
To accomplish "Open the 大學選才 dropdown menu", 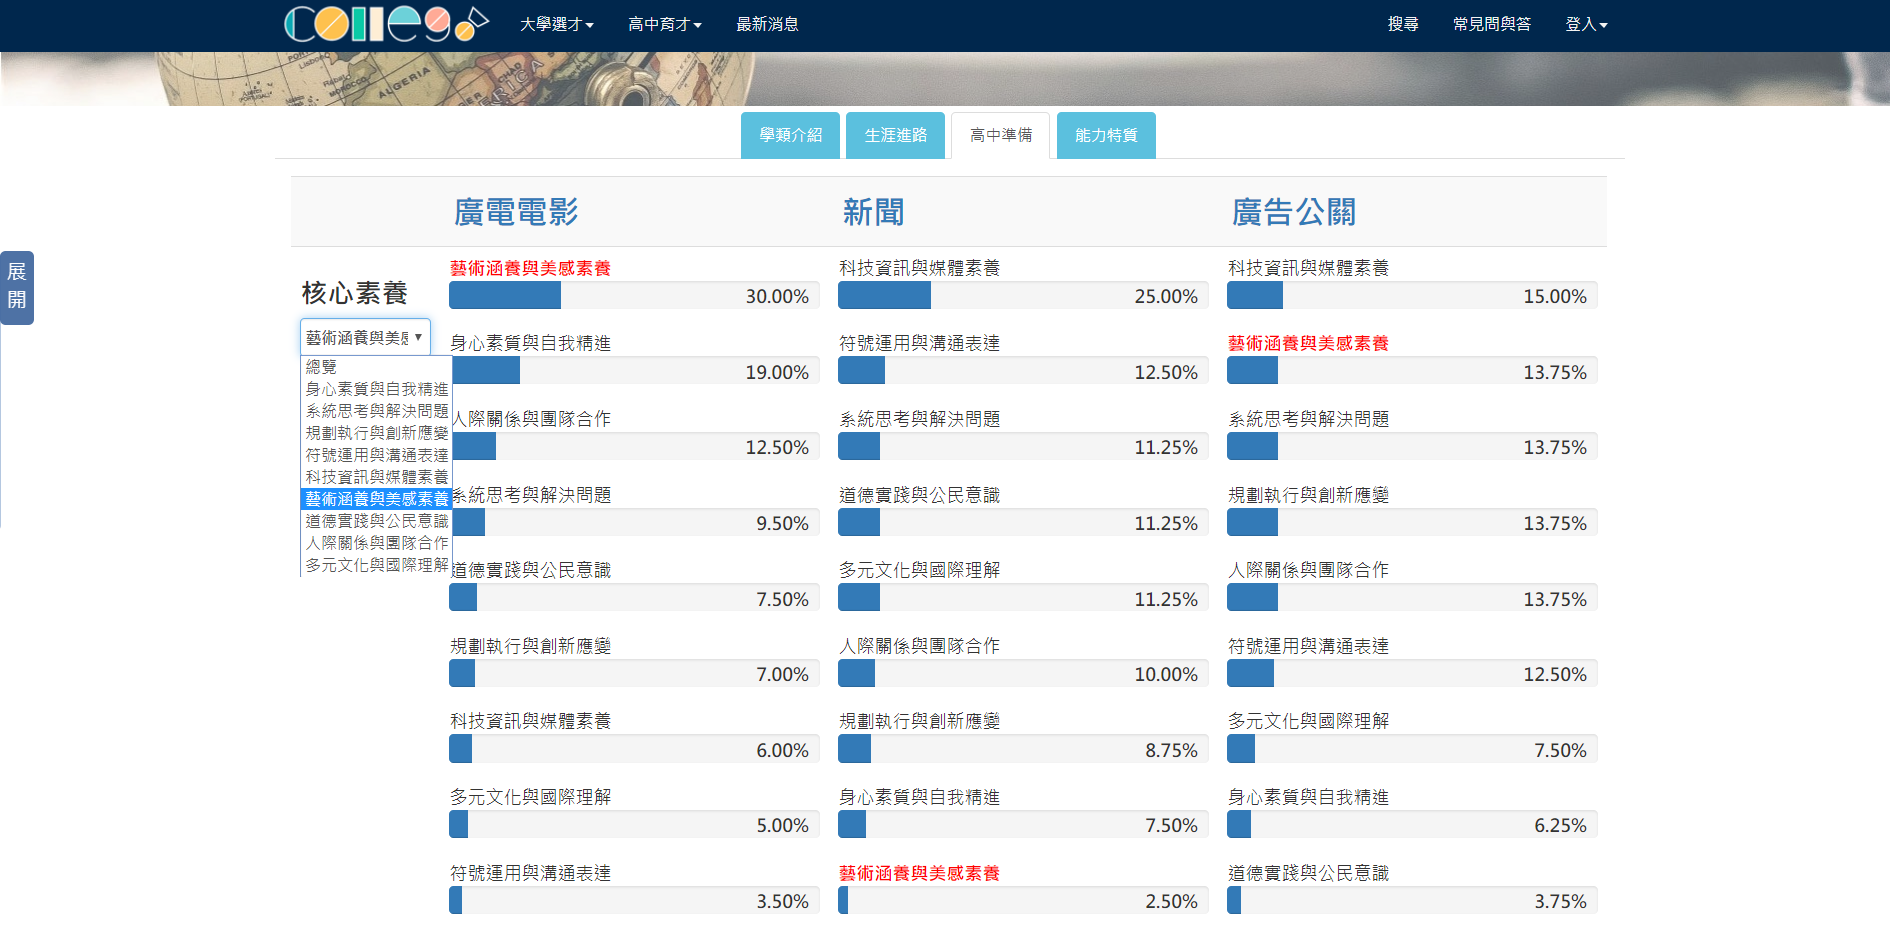I will pos(556,24).
